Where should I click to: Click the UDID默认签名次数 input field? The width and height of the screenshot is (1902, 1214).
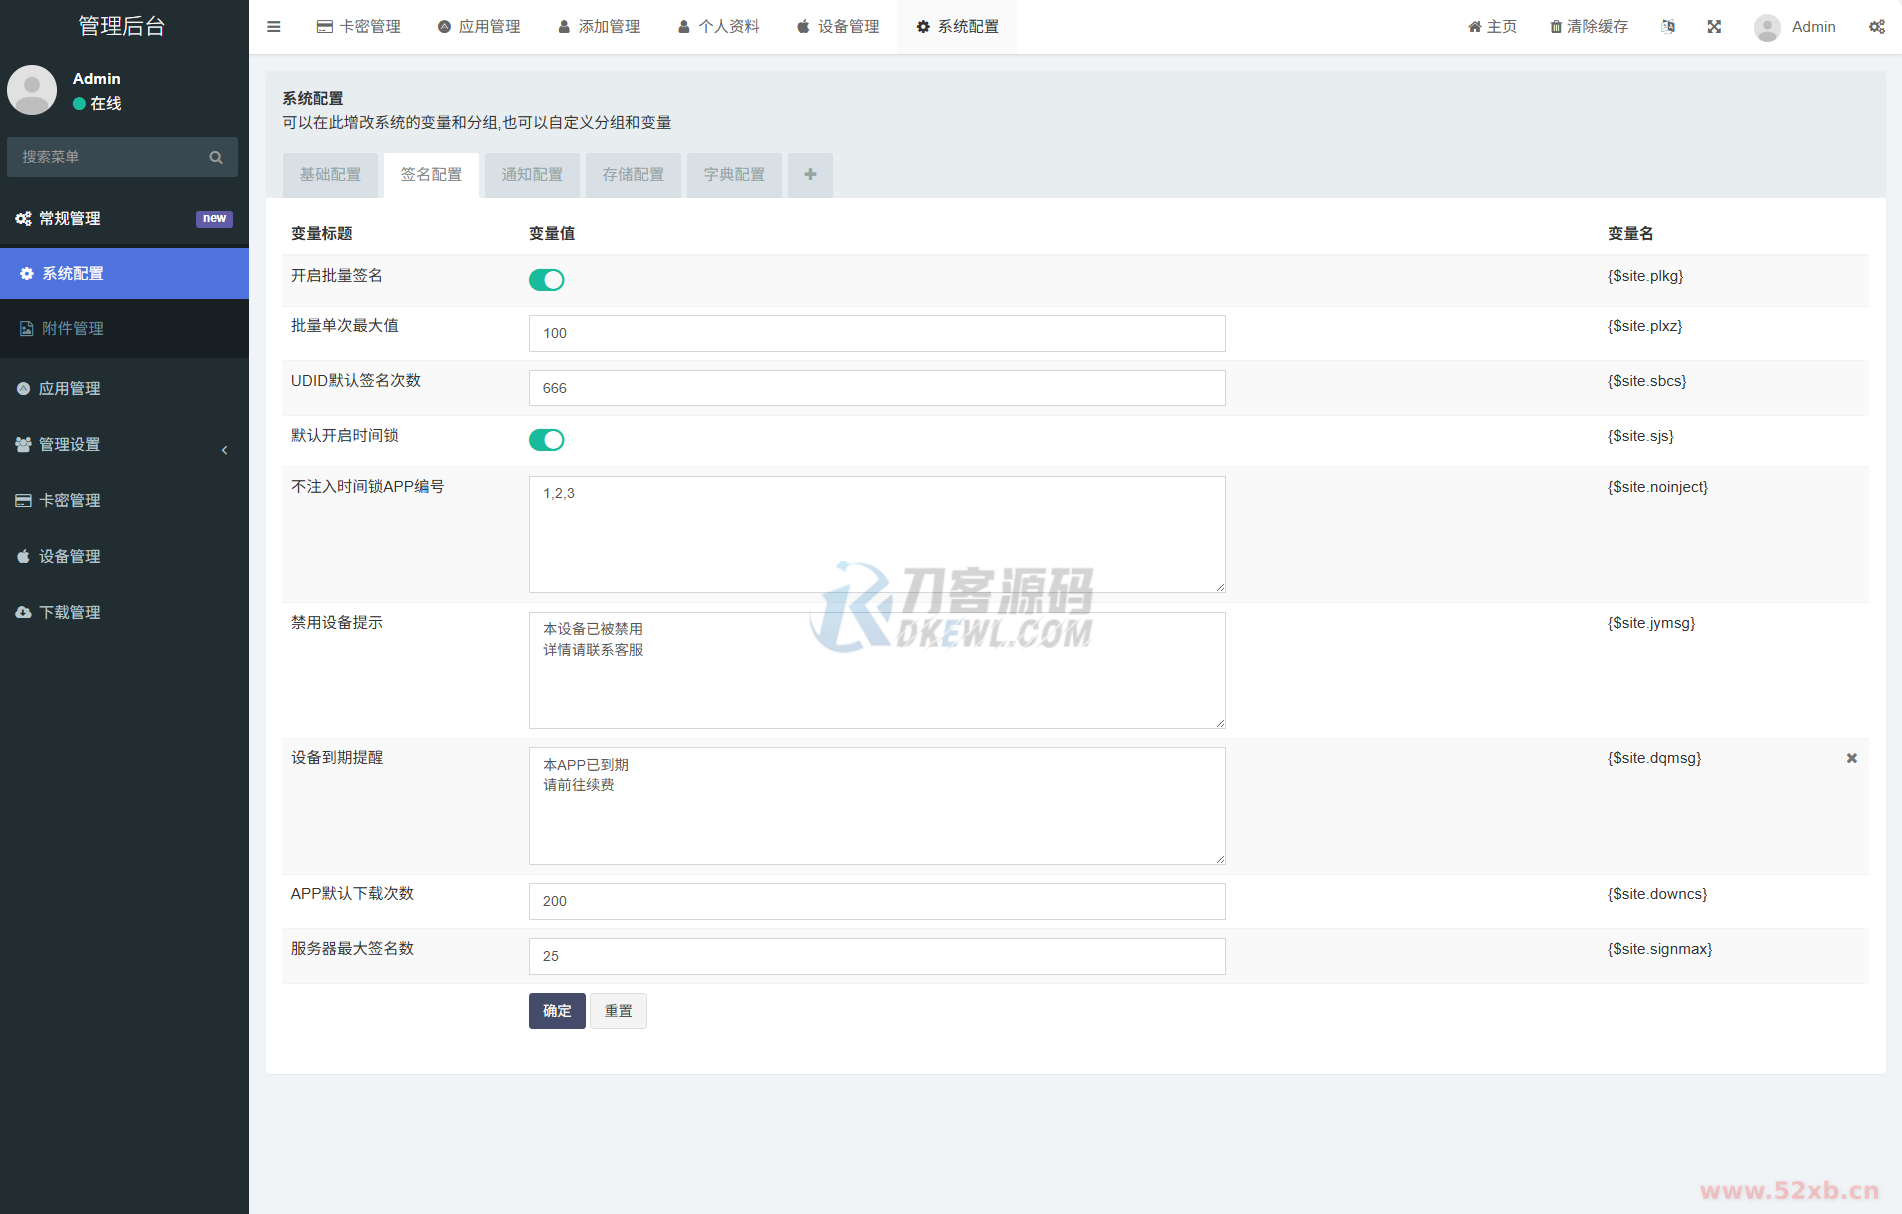click(876, 388)
